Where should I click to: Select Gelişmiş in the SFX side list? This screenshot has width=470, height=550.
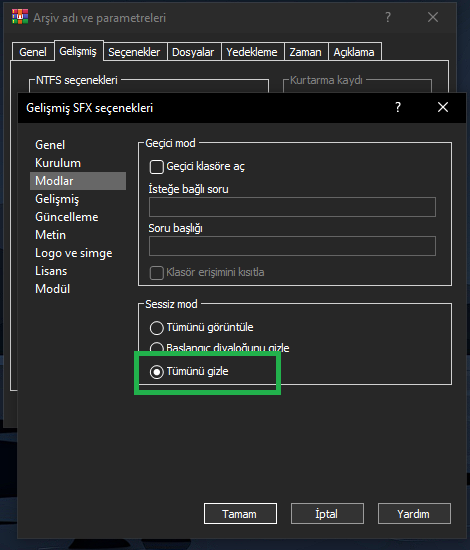click(x=57, y=199)
